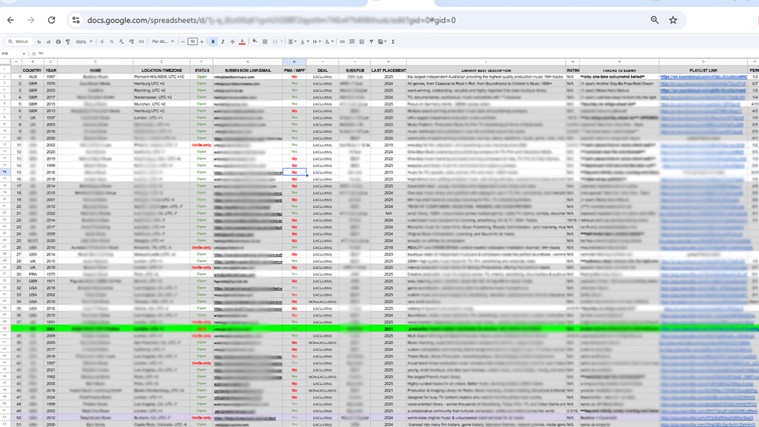Click the browser Reload button
Image resolution: width=759 pixels, height=427 pixels.
pyautogui.click(x=51, y=20)
